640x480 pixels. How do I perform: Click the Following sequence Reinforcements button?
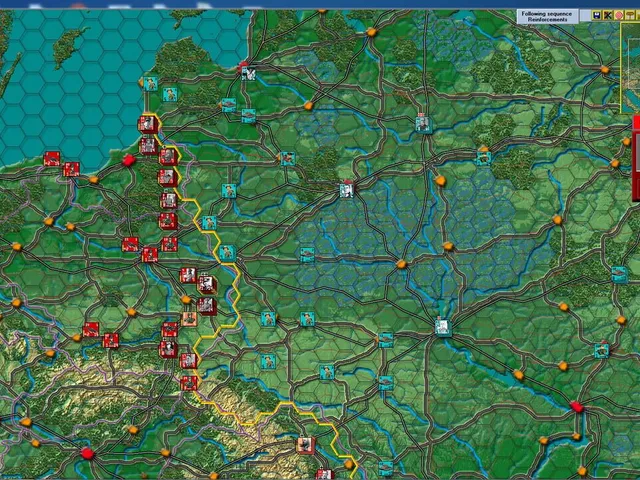tap(547, 17)
